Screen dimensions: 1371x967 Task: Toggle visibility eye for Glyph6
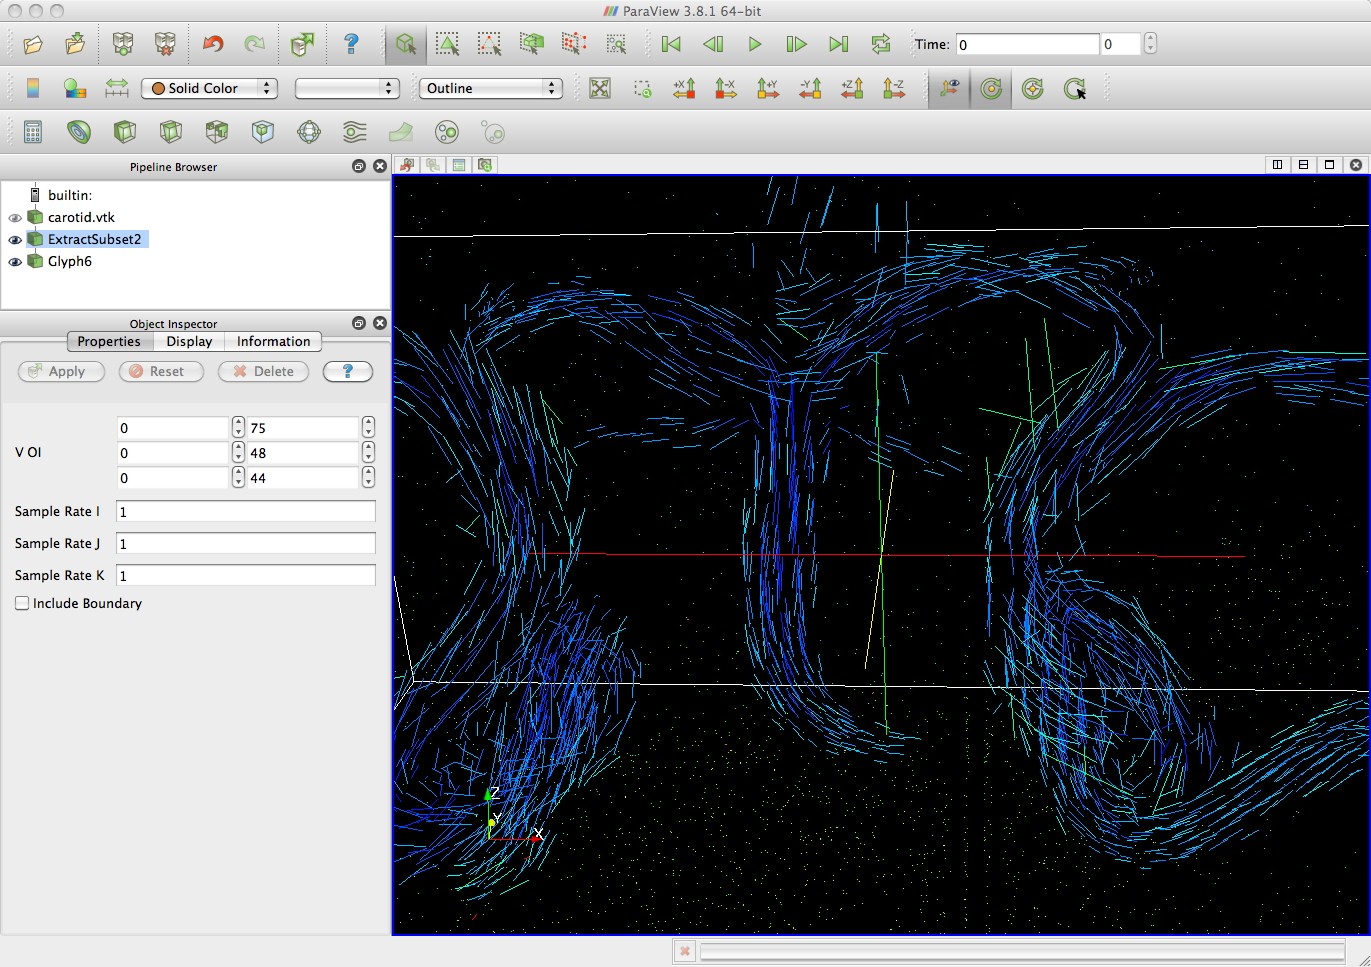[15, 262]
